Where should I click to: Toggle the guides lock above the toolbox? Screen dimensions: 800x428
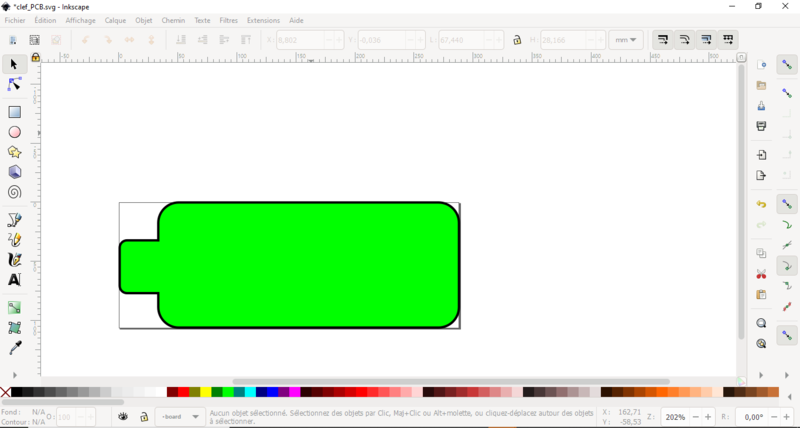pos(35,57)
